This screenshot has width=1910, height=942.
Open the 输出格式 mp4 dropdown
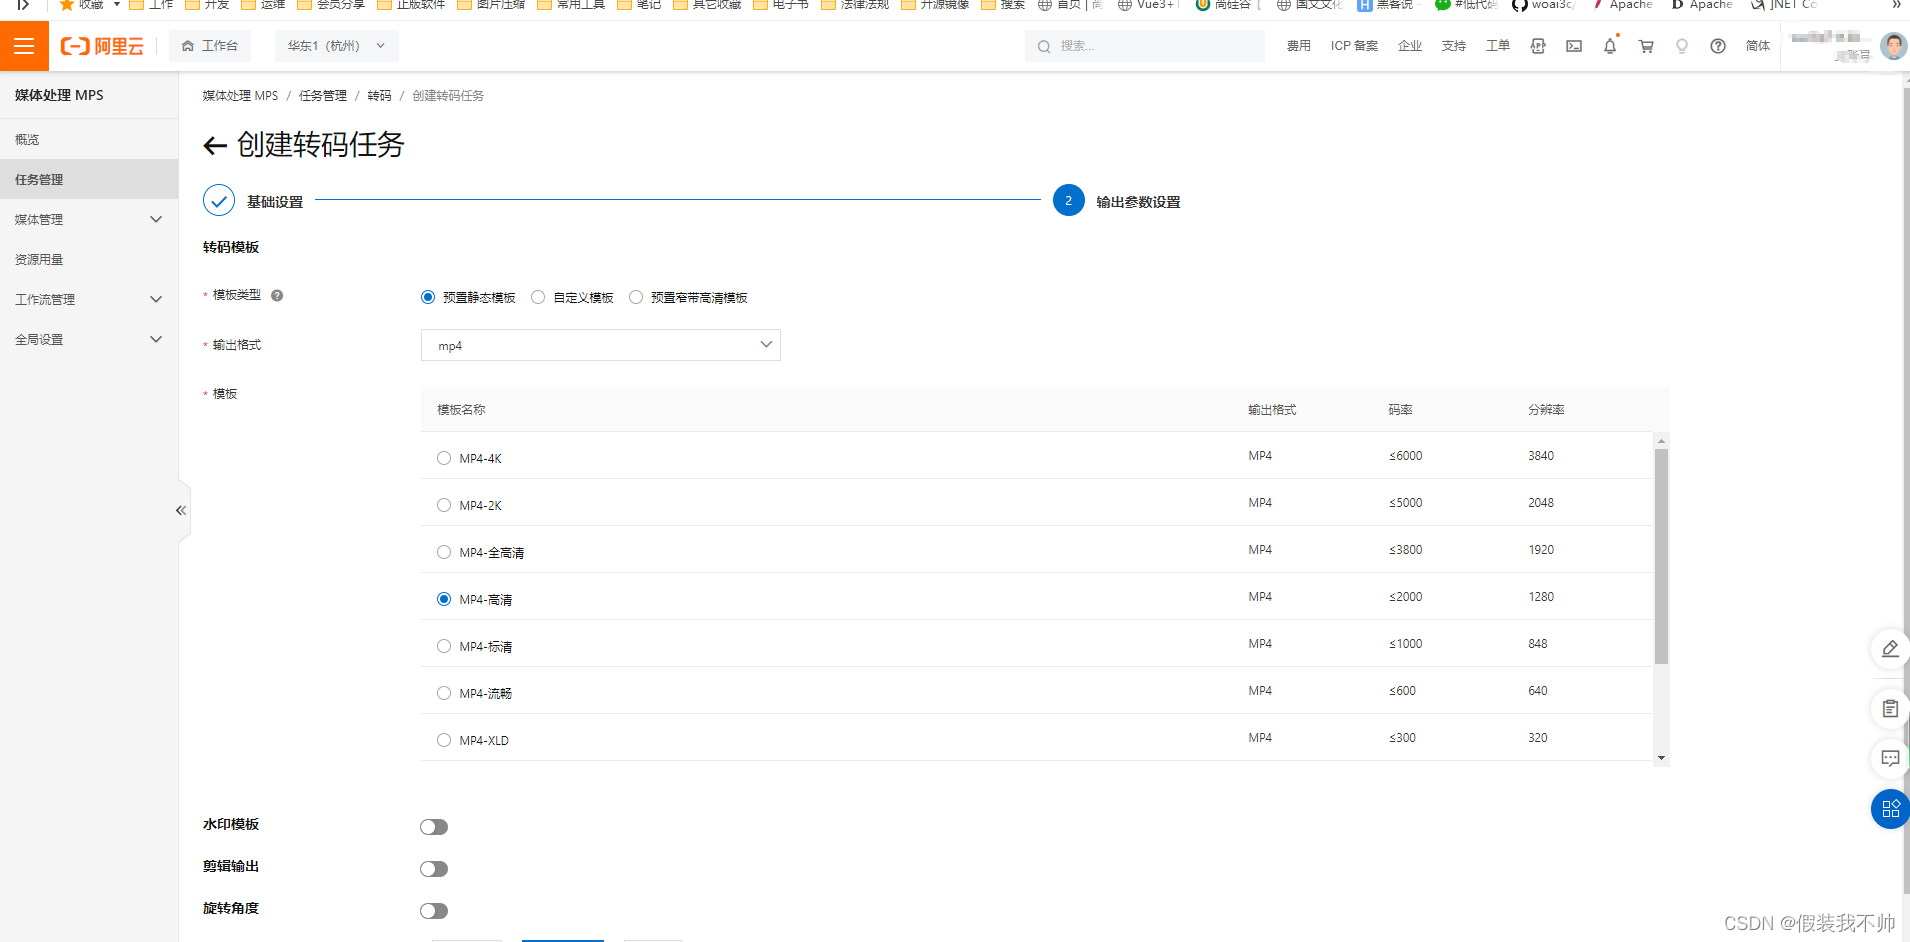point(600,344)
